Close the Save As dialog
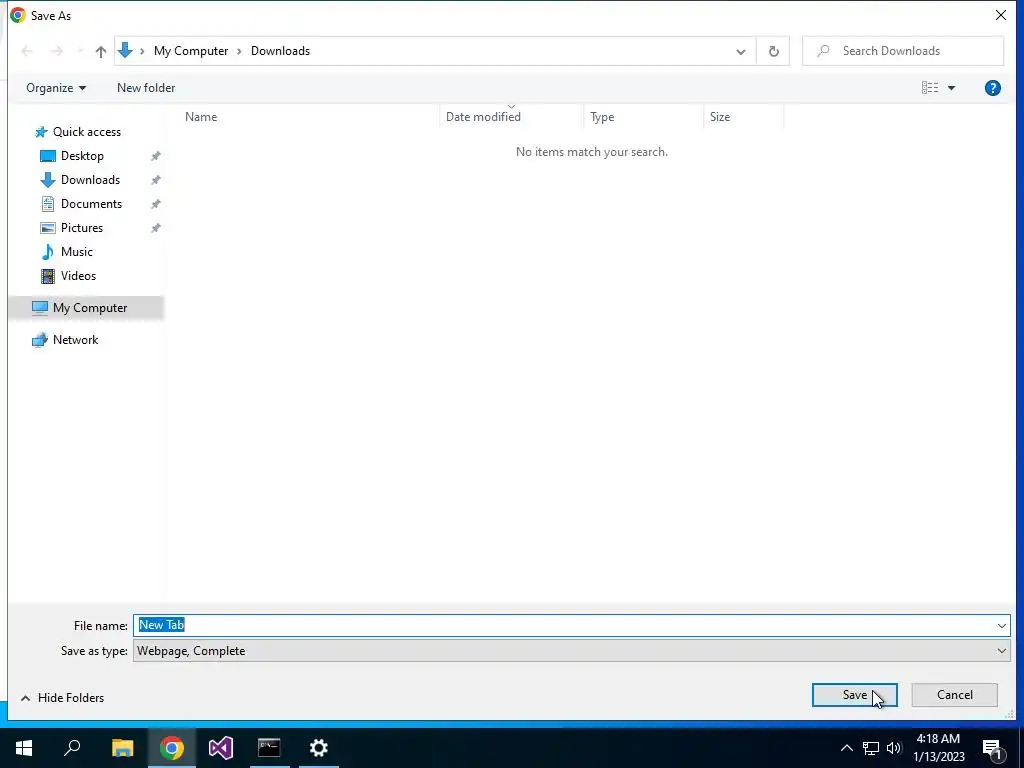1024x768 pixels. 1000,15
